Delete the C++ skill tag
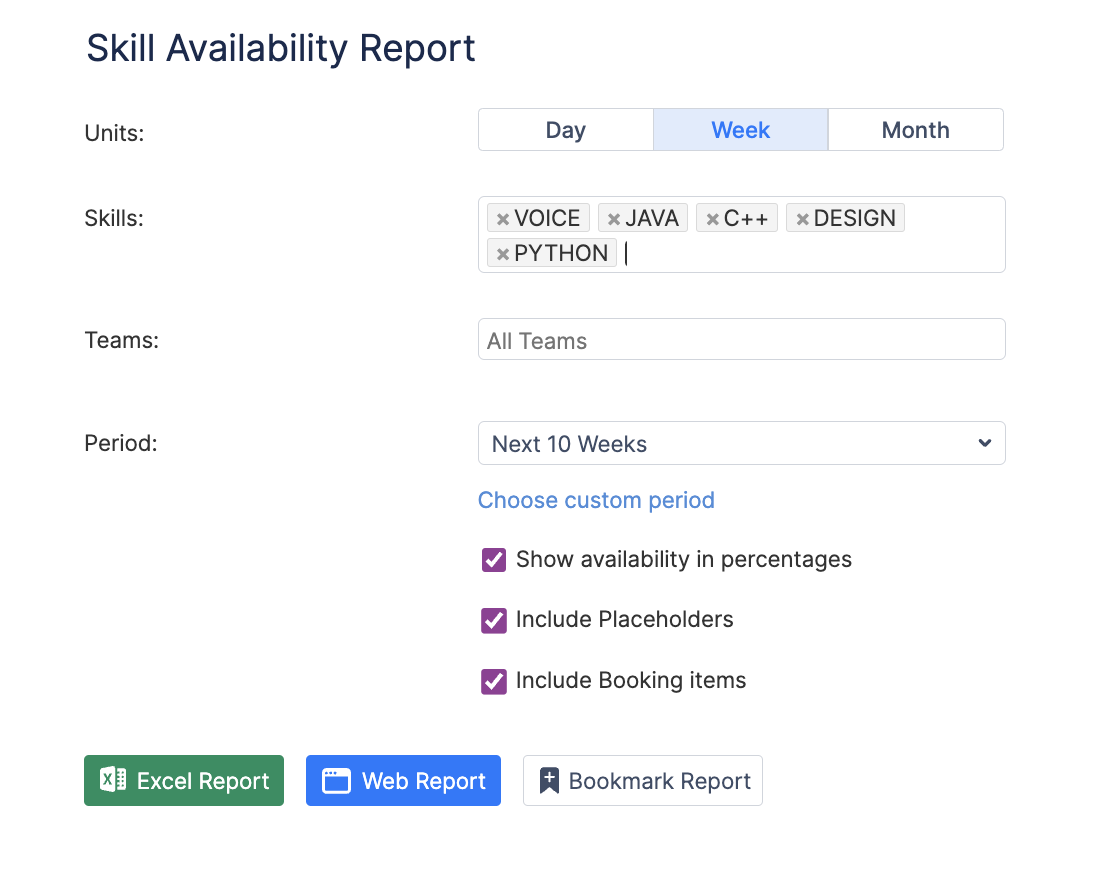The width and height of the screenshot is (1094, 880). pos(712,219)
